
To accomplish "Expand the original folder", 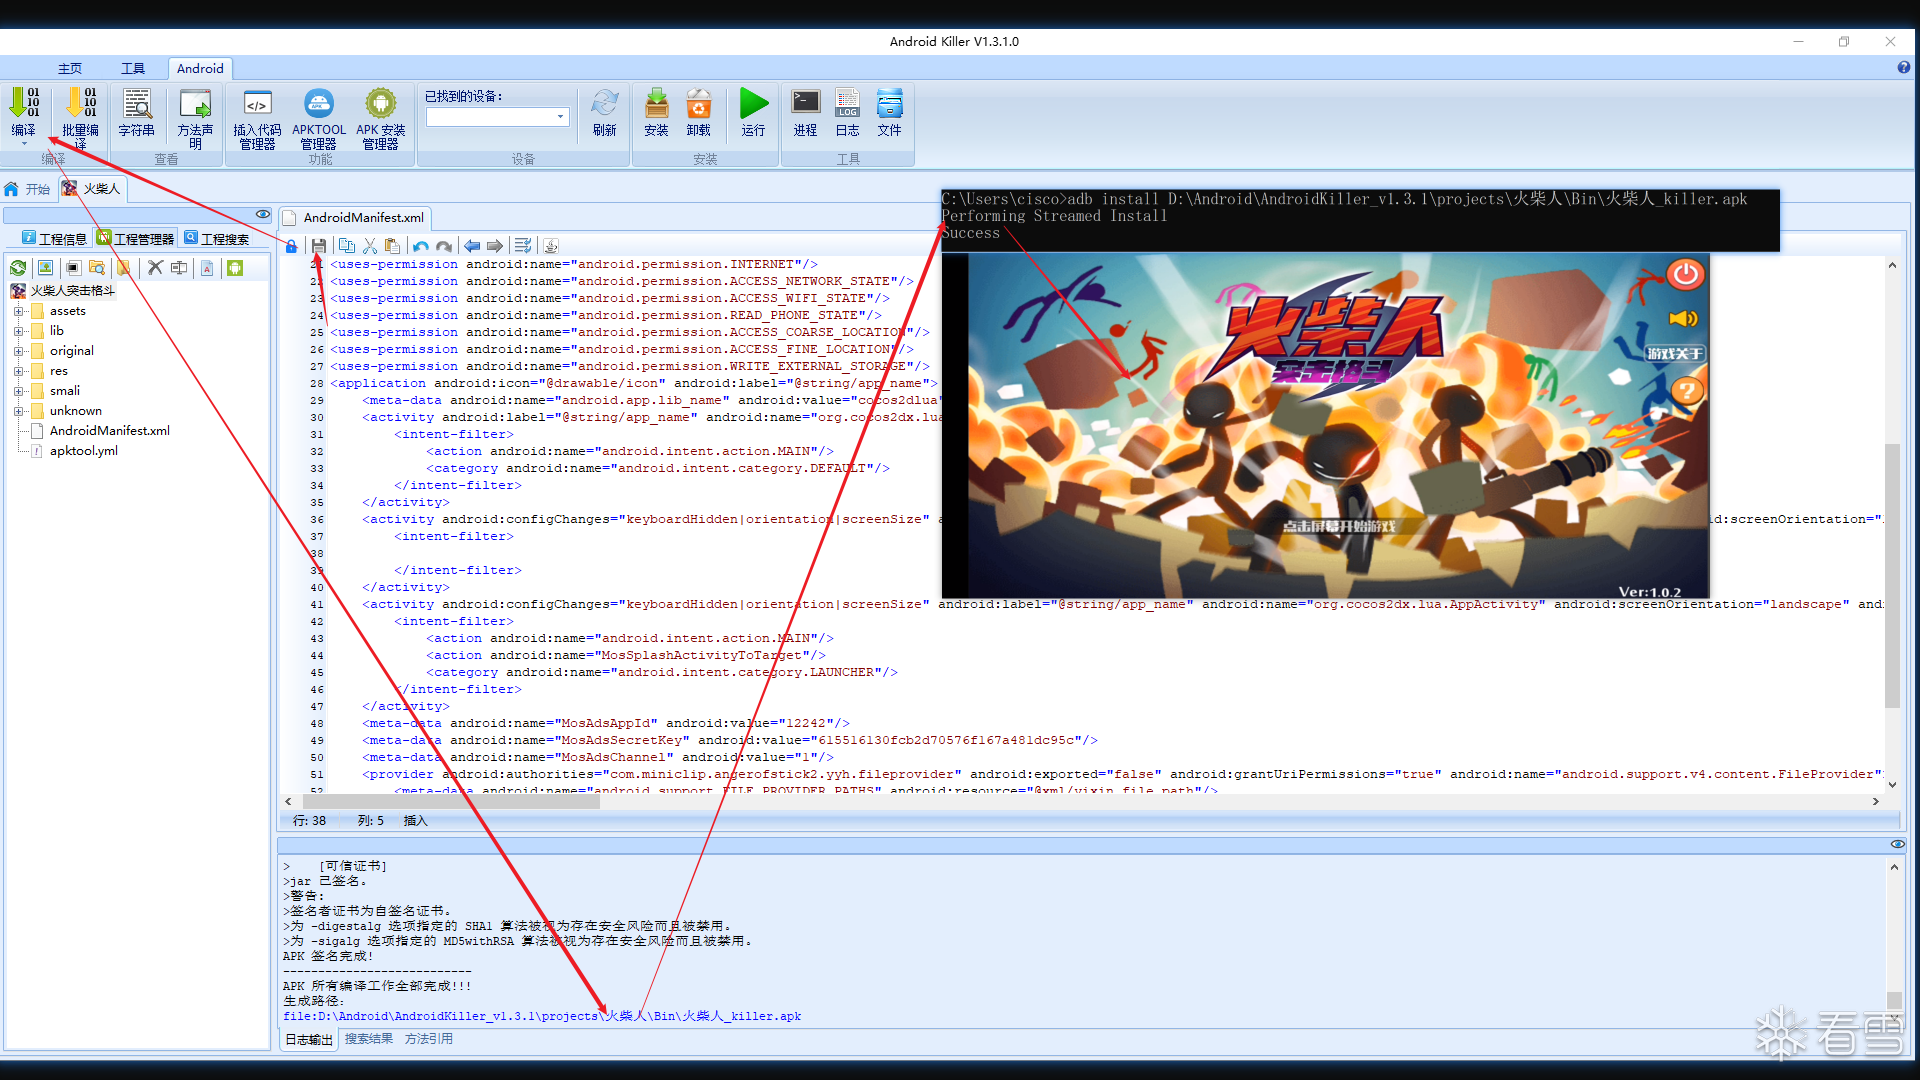I will pos(19,351).
